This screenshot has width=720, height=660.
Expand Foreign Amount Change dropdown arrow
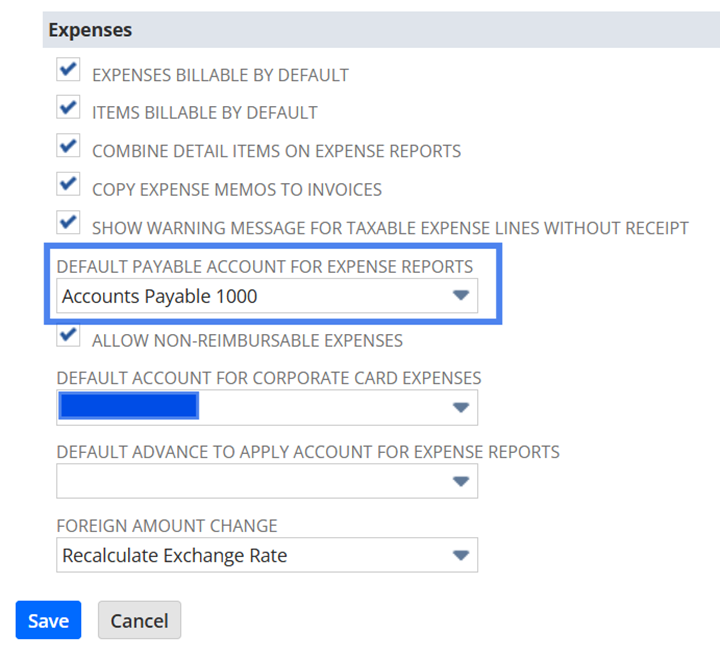460,556
